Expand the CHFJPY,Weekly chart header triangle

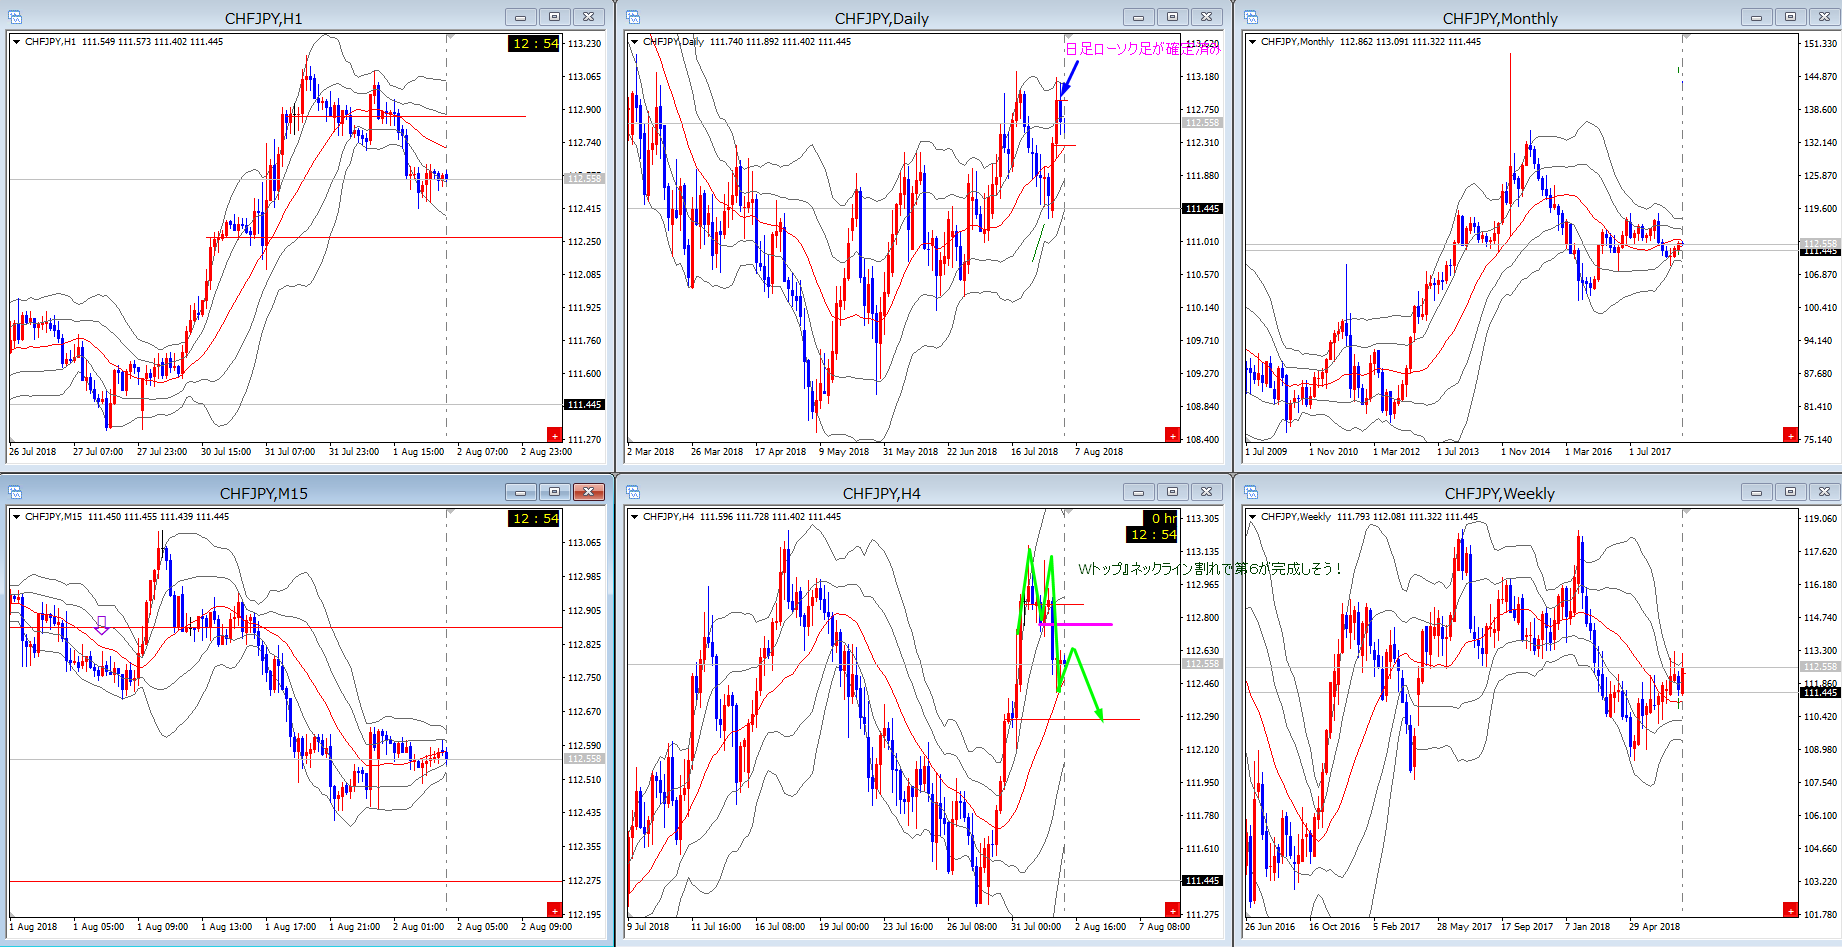click(1253, 517)
